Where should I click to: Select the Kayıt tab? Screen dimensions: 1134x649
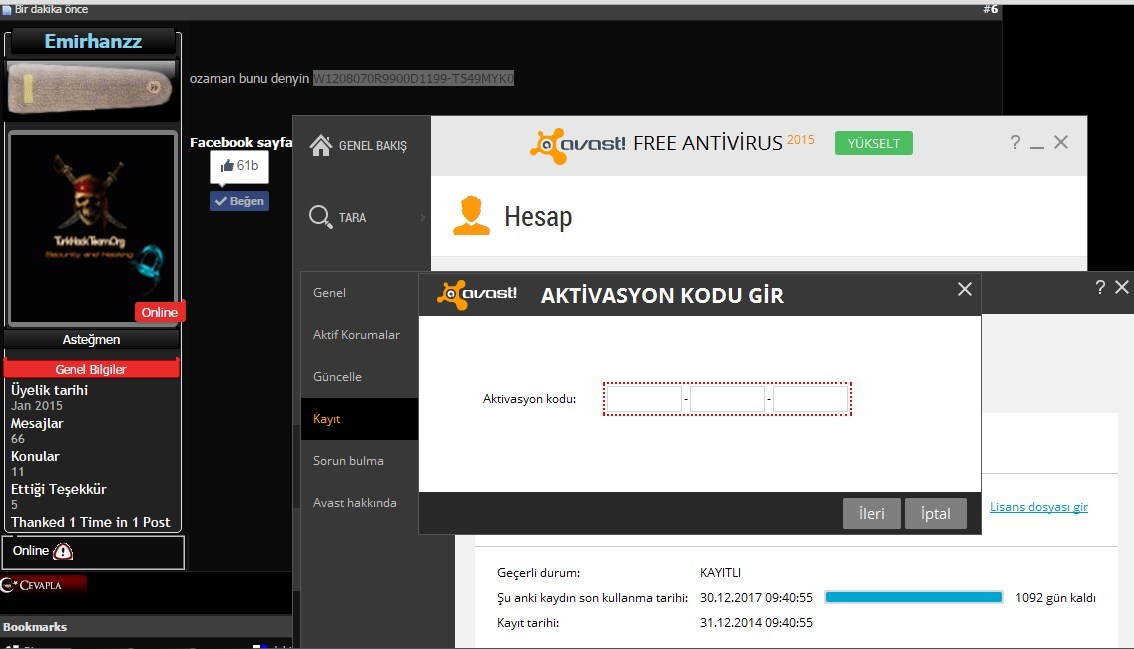(359, 418)
